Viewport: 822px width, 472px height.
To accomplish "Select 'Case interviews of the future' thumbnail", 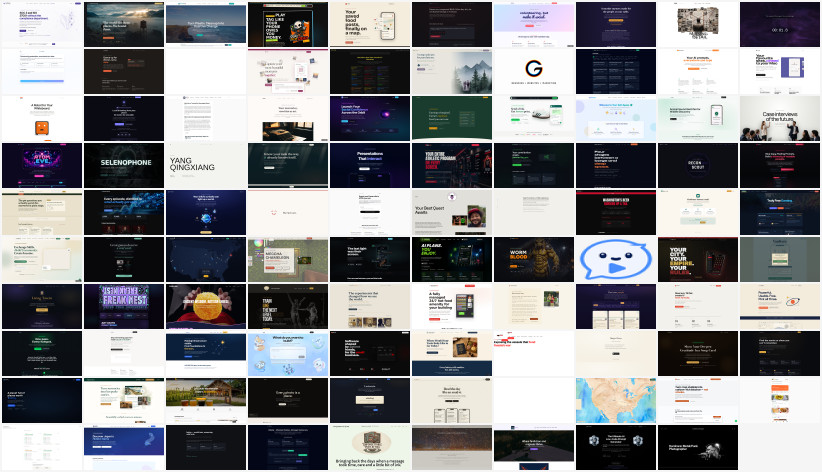I will [x=780, y=119].
